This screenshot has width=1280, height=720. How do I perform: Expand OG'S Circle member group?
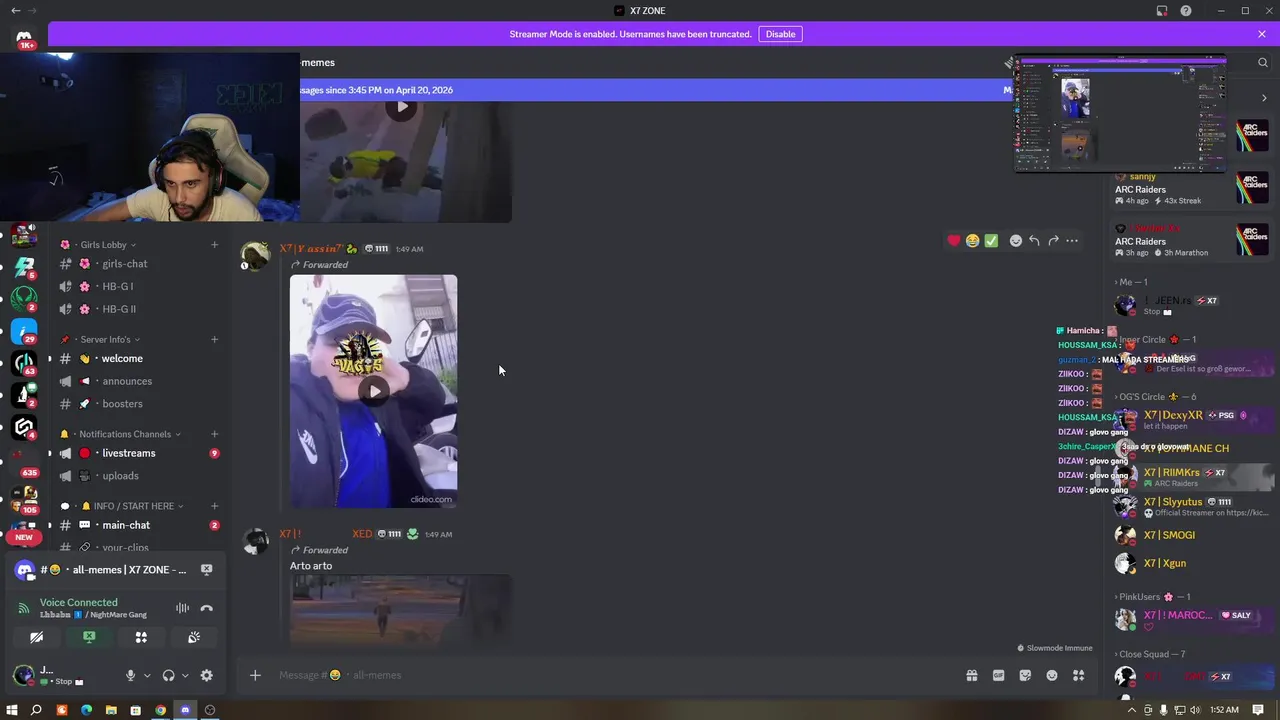pyautogui.click(x=1157, y=397)
